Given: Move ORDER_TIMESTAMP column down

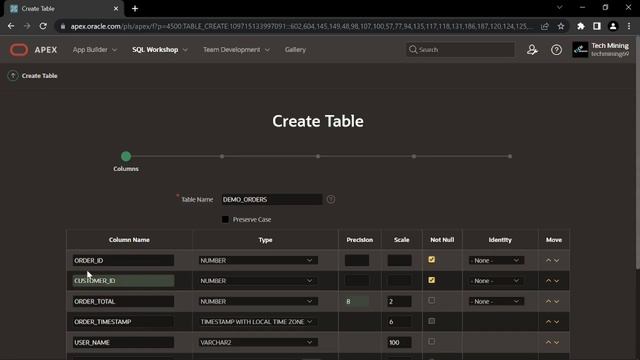Looking at the screenshot, I should (x=557, y=322).
